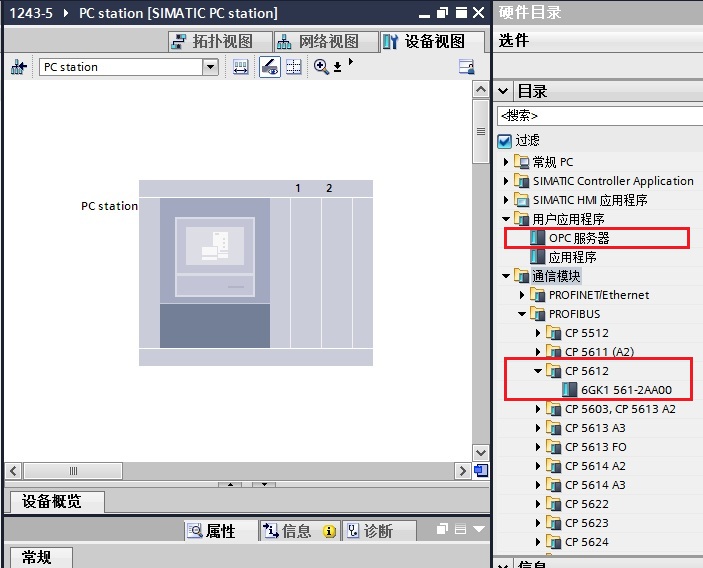Select the 应用程序 module item
Viewport: 703px width, 568px height.
pyautogui.click(x=572, y=257)
